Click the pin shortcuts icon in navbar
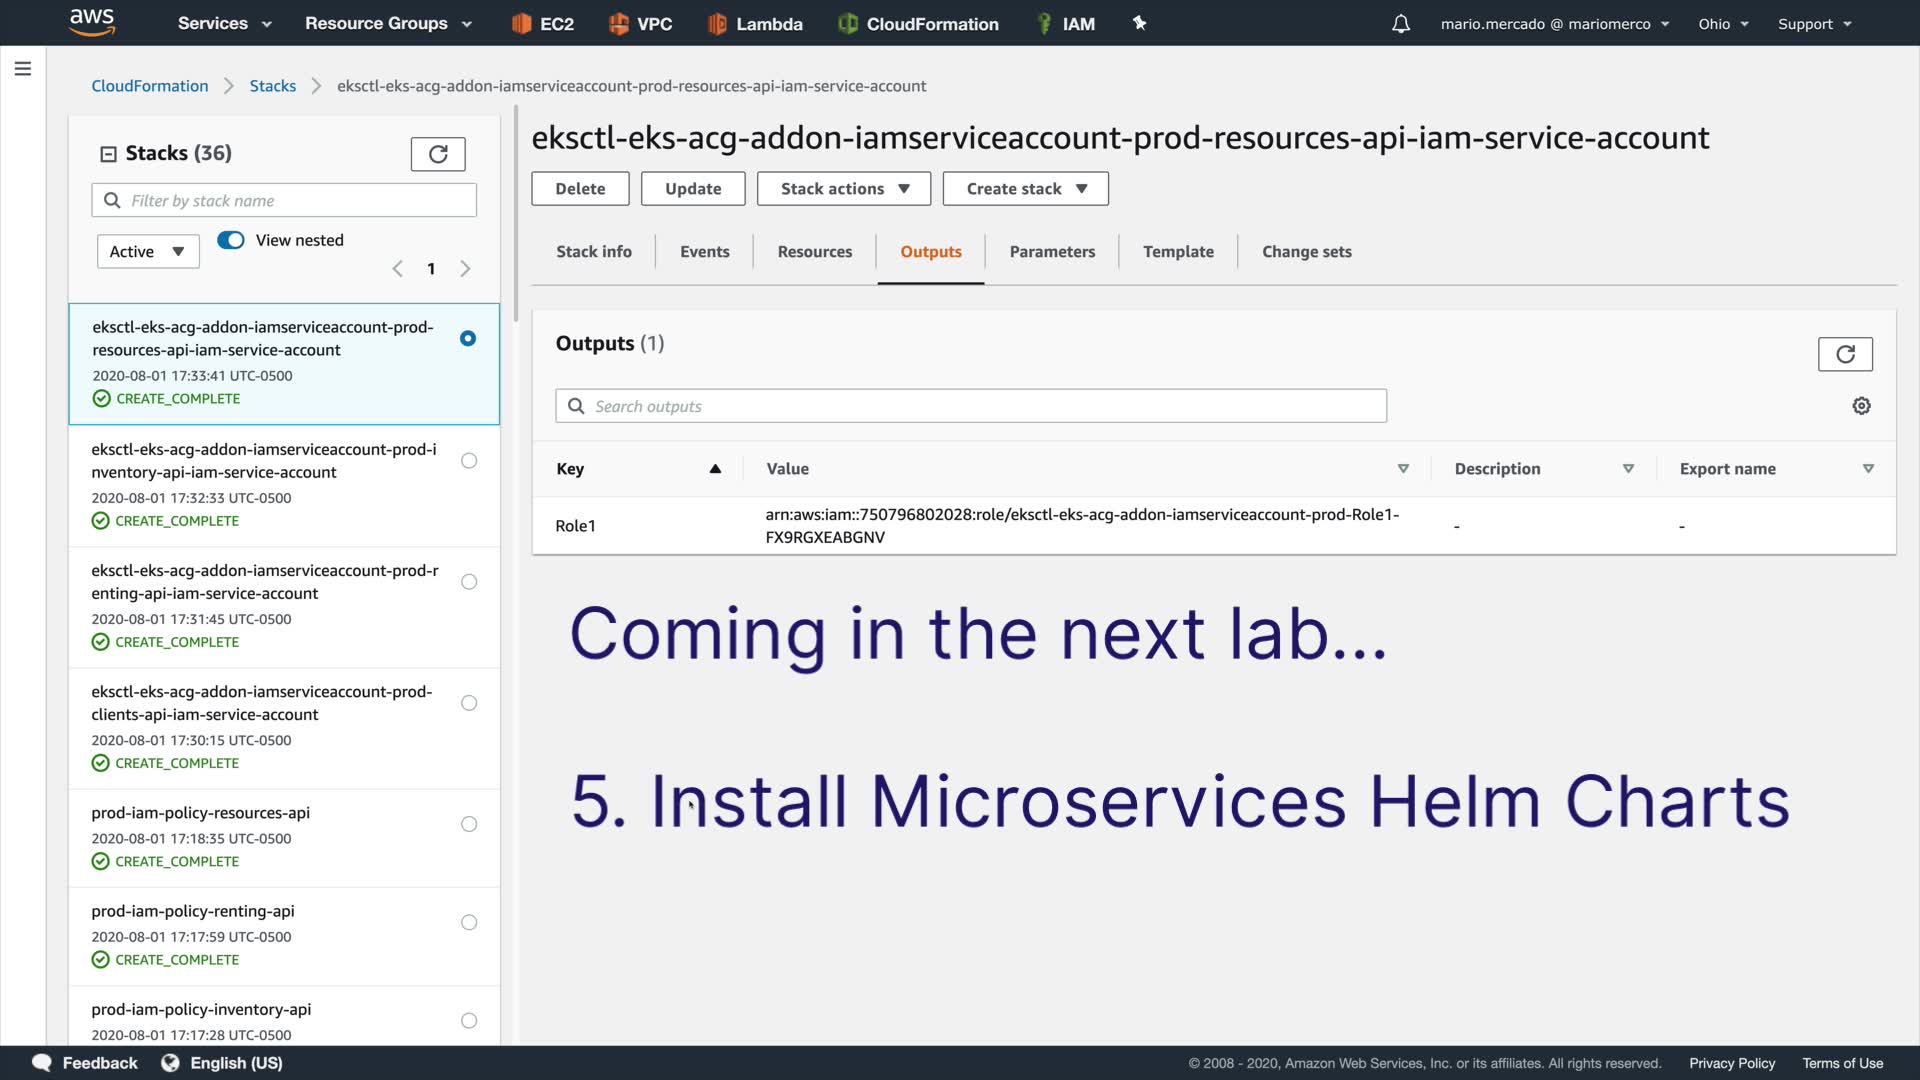 (1139, 23)
